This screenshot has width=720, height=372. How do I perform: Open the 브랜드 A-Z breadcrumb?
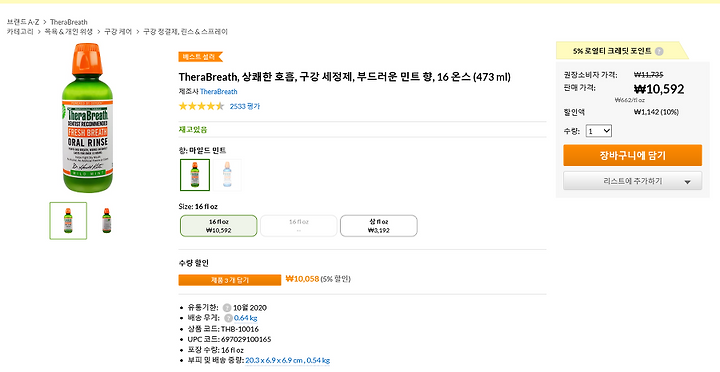click(x=23, y=22)
